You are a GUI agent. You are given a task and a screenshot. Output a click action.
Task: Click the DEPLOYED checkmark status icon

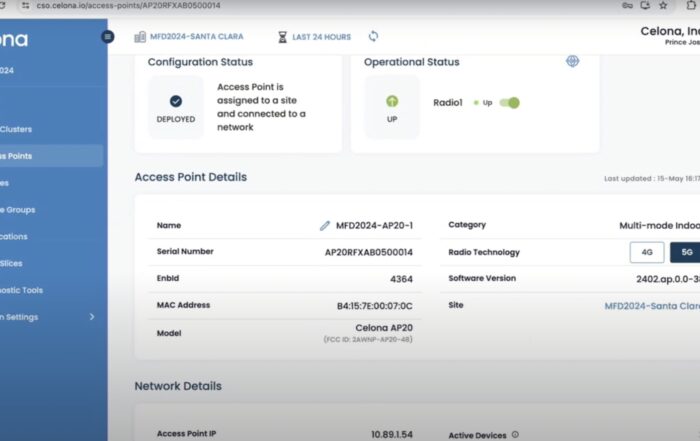176,101
